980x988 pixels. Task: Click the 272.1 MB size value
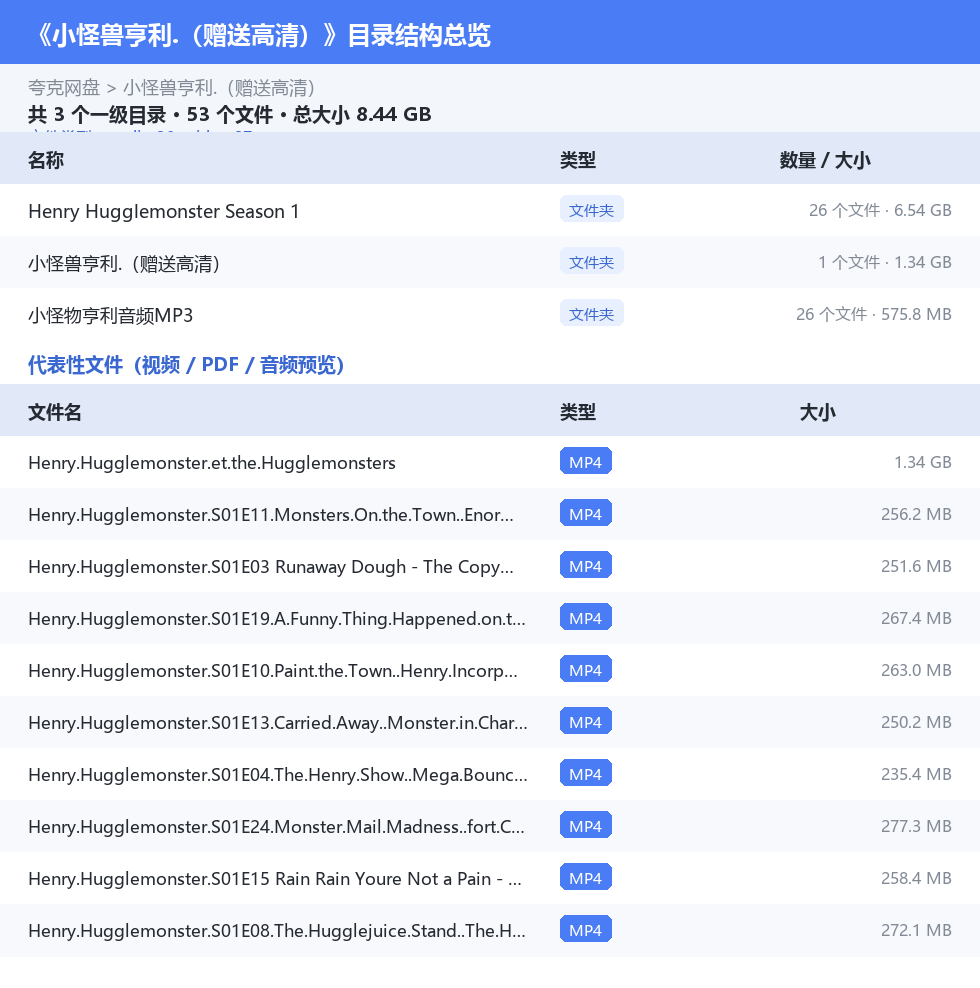[x=916, y=930]
